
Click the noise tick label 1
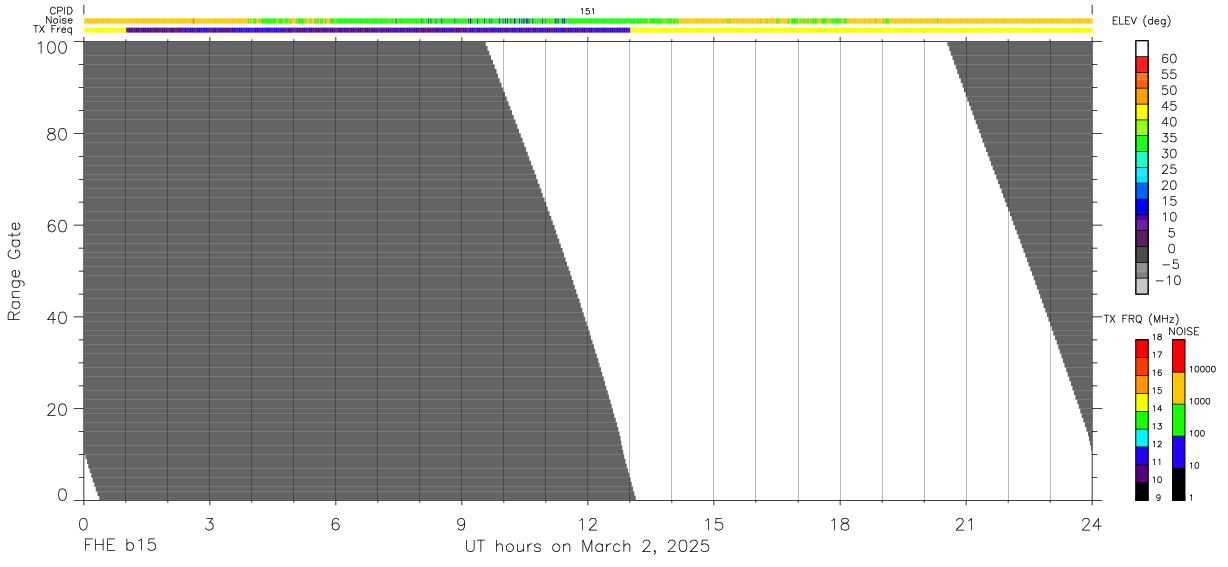(x=1192, y=497)
